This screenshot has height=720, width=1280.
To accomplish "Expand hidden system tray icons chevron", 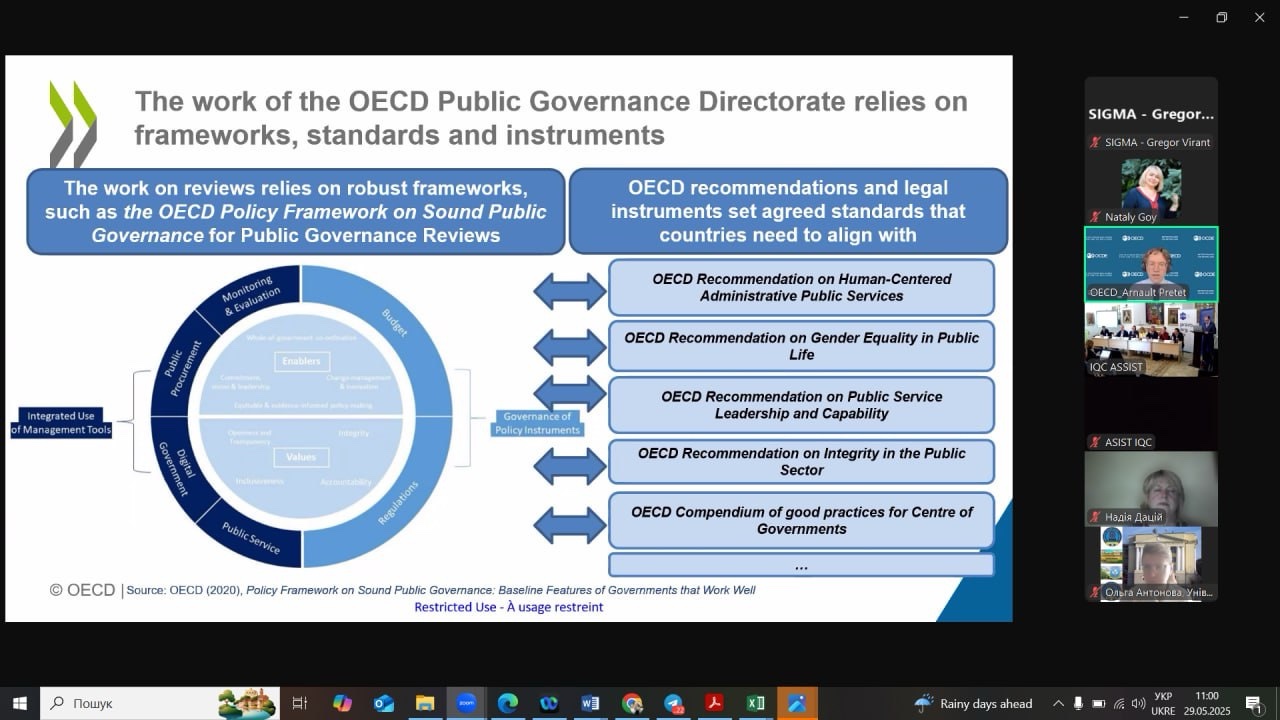I will 1058,703.
